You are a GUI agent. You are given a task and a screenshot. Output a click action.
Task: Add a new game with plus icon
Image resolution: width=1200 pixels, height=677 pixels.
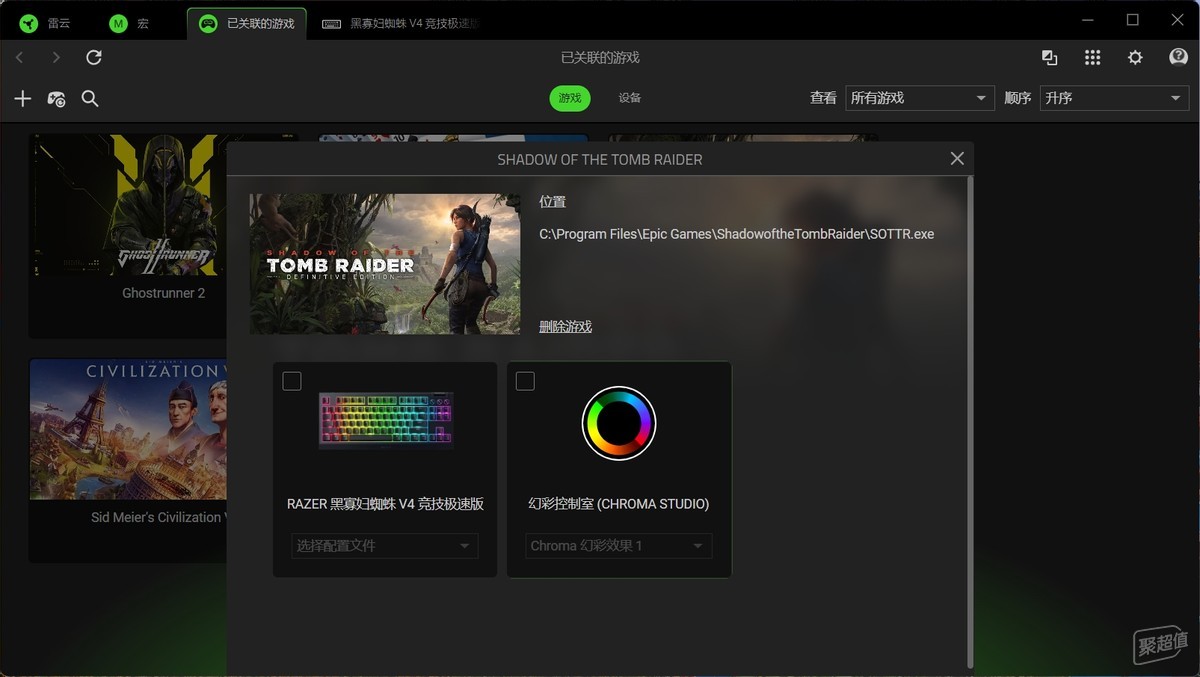point(23,98)
